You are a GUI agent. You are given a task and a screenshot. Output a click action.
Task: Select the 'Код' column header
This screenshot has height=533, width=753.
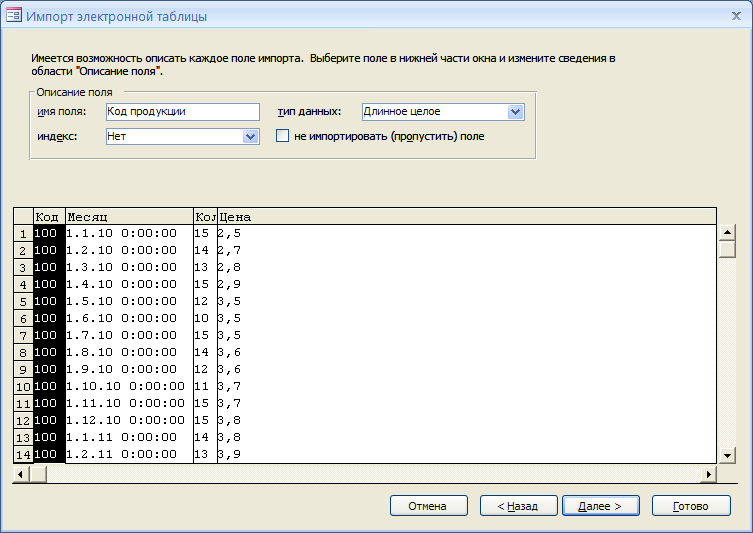click(x=49, y=217)
